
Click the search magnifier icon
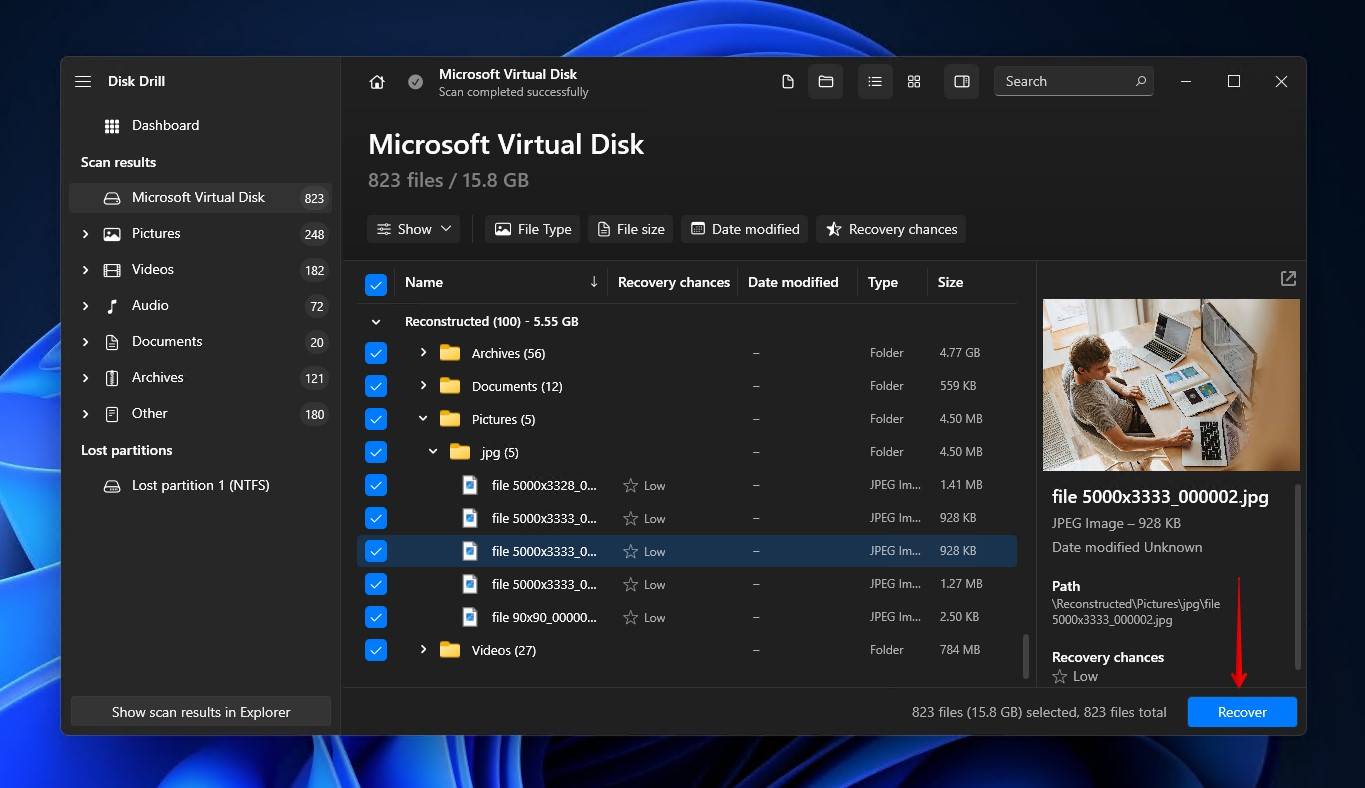[1140, 81]
